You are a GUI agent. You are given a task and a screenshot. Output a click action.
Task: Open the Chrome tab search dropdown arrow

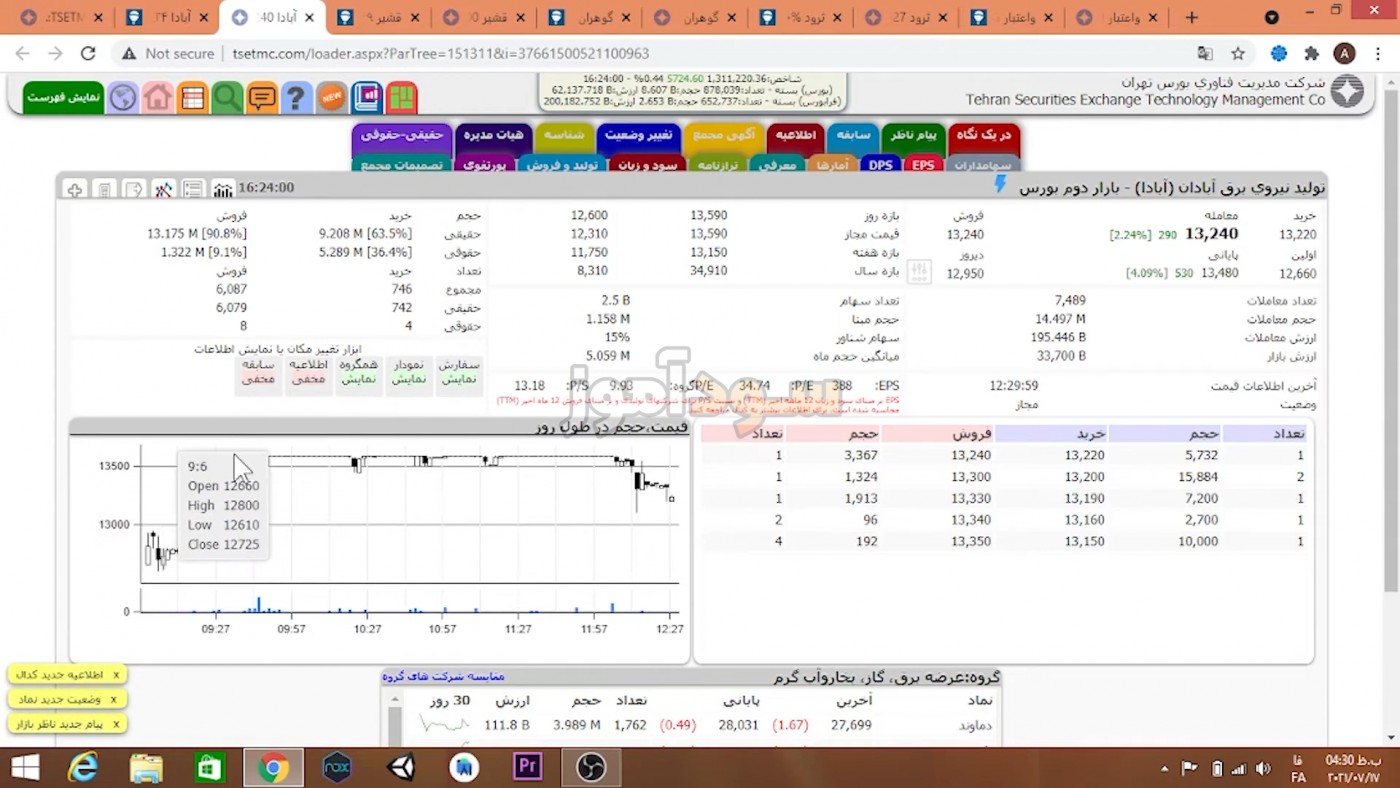tap(1272, 17)
